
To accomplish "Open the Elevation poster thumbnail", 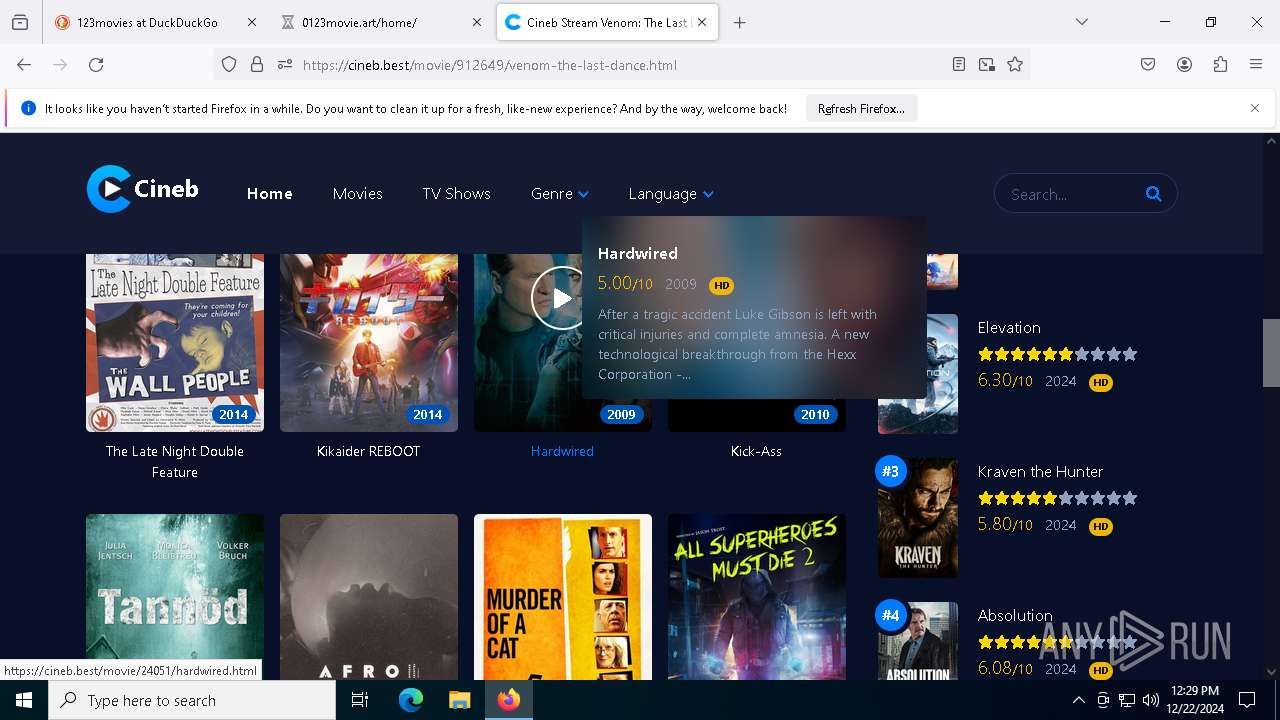I will (x=918, y=374).
